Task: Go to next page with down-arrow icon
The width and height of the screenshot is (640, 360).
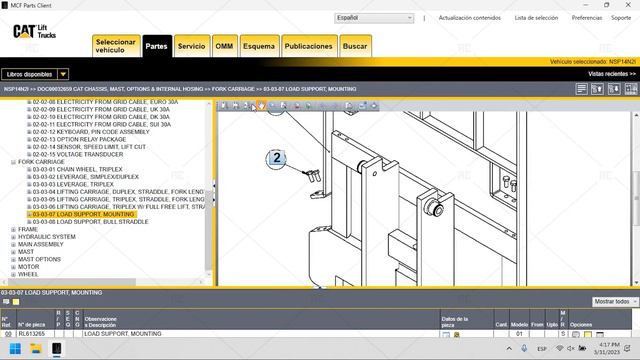Action: click(614, 89)
